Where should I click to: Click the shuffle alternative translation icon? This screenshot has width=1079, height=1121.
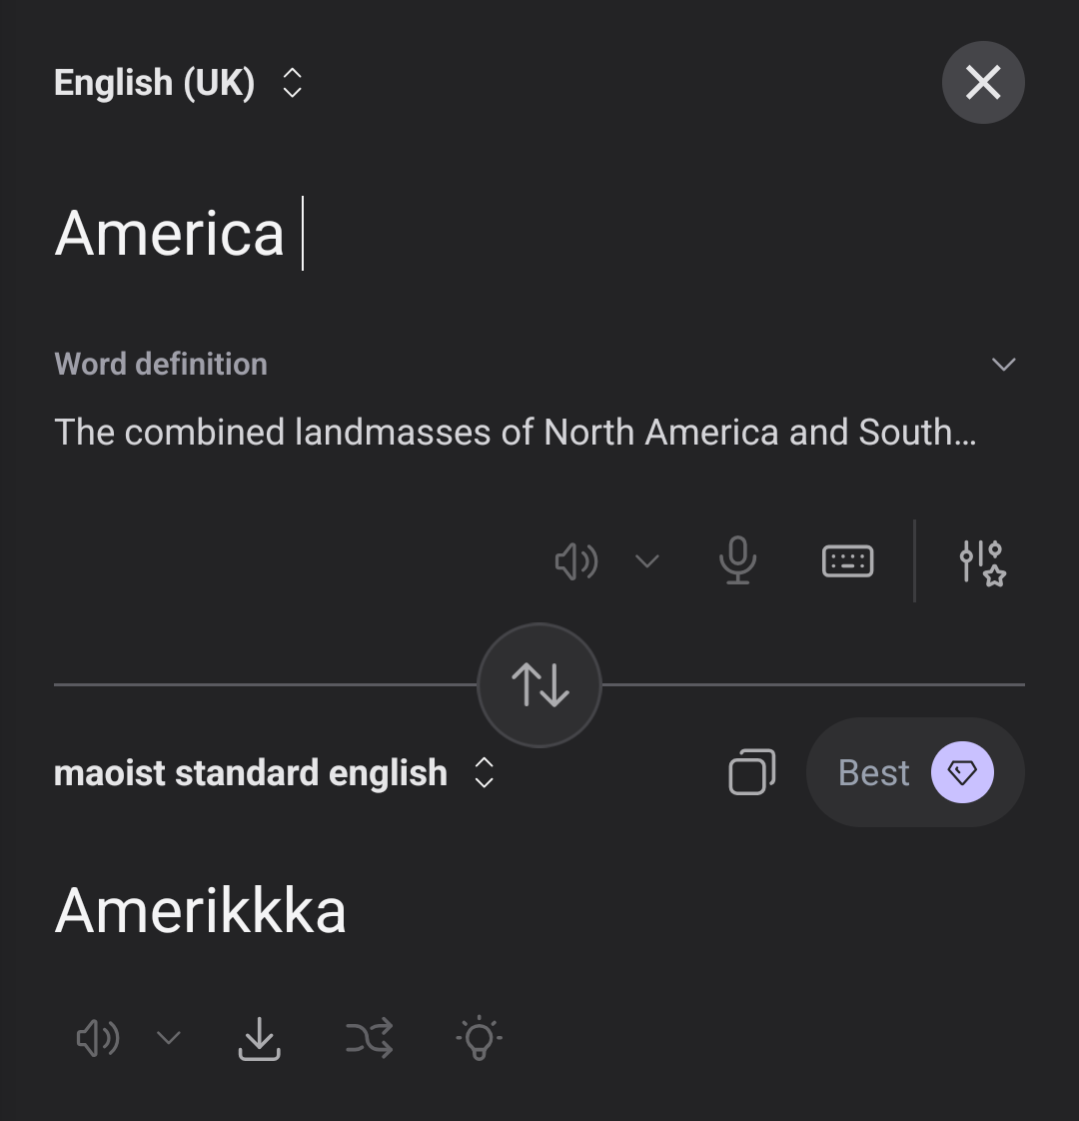pos(369,1038)
